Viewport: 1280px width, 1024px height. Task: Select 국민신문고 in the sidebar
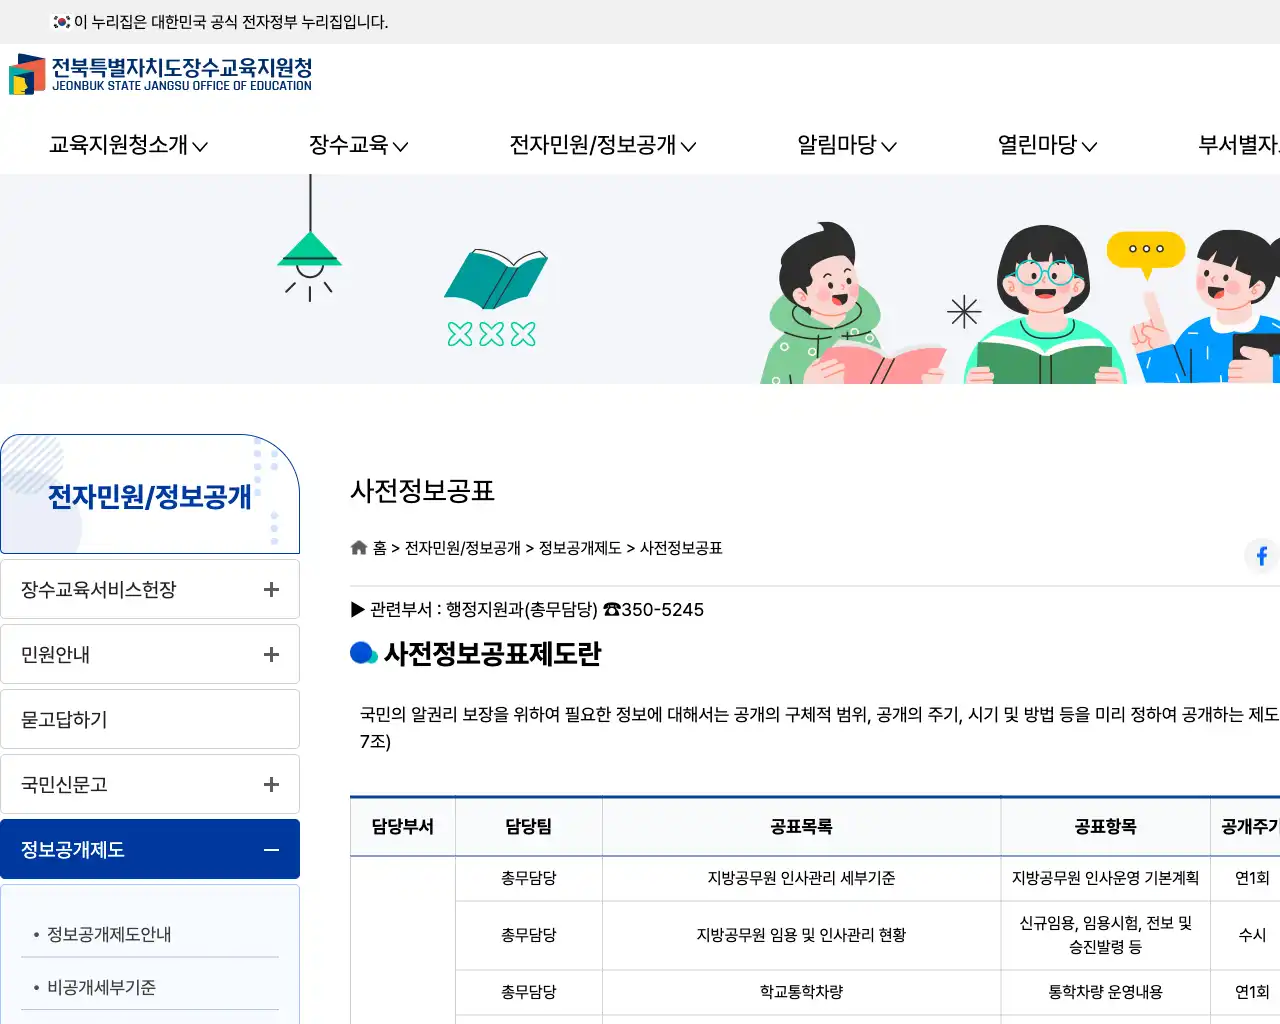(64, 784)
